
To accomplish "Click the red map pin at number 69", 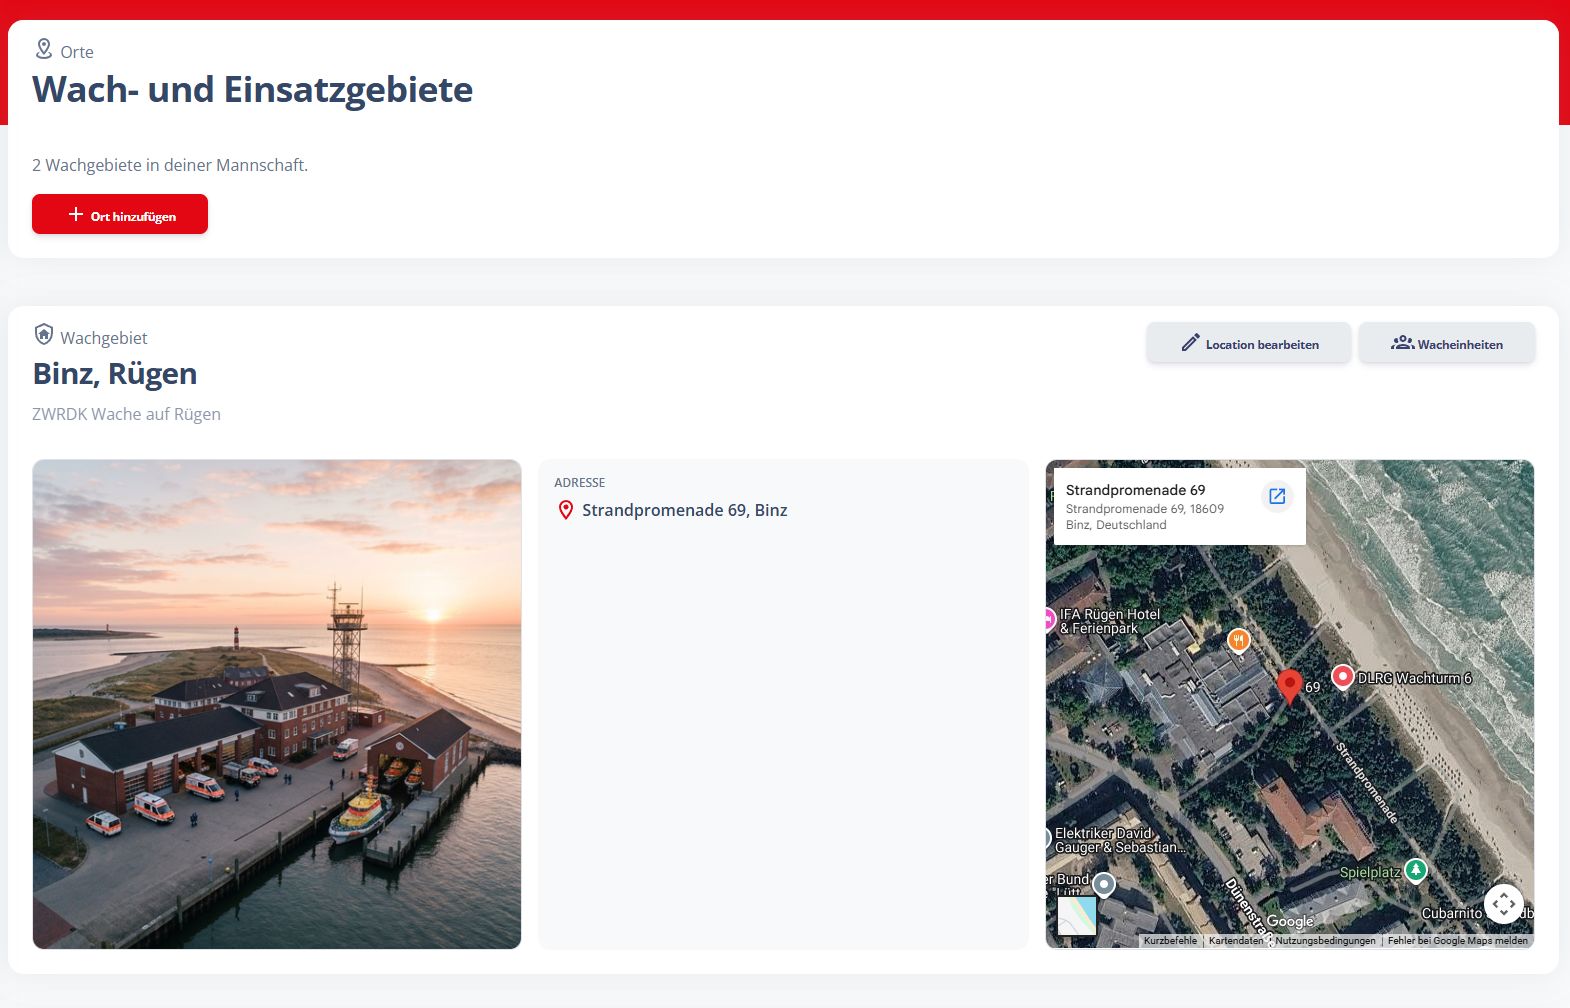I will 1290,686.
